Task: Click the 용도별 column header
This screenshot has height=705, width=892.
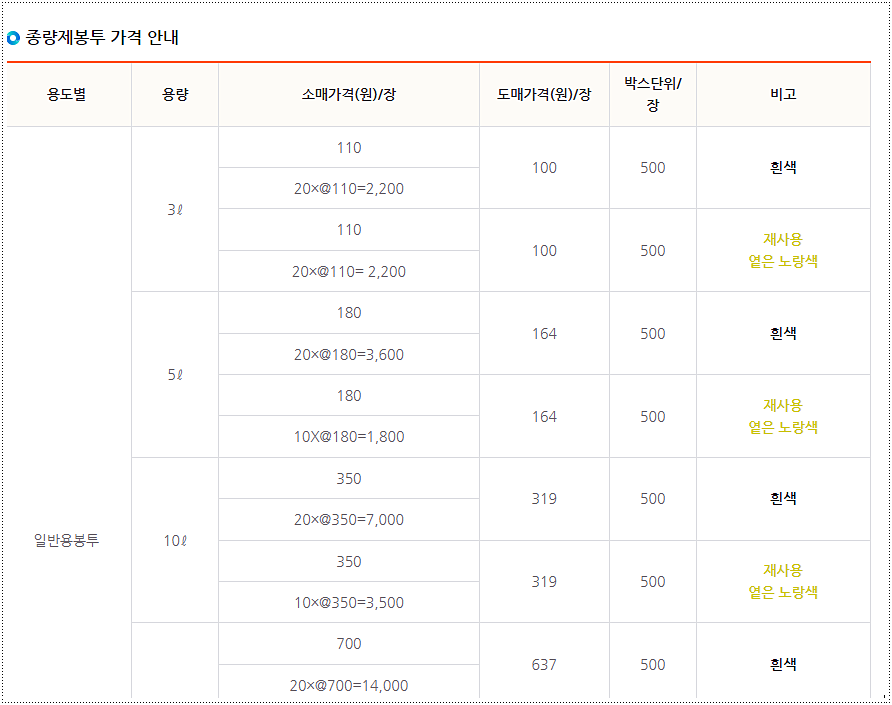Action: click(69, 94)
